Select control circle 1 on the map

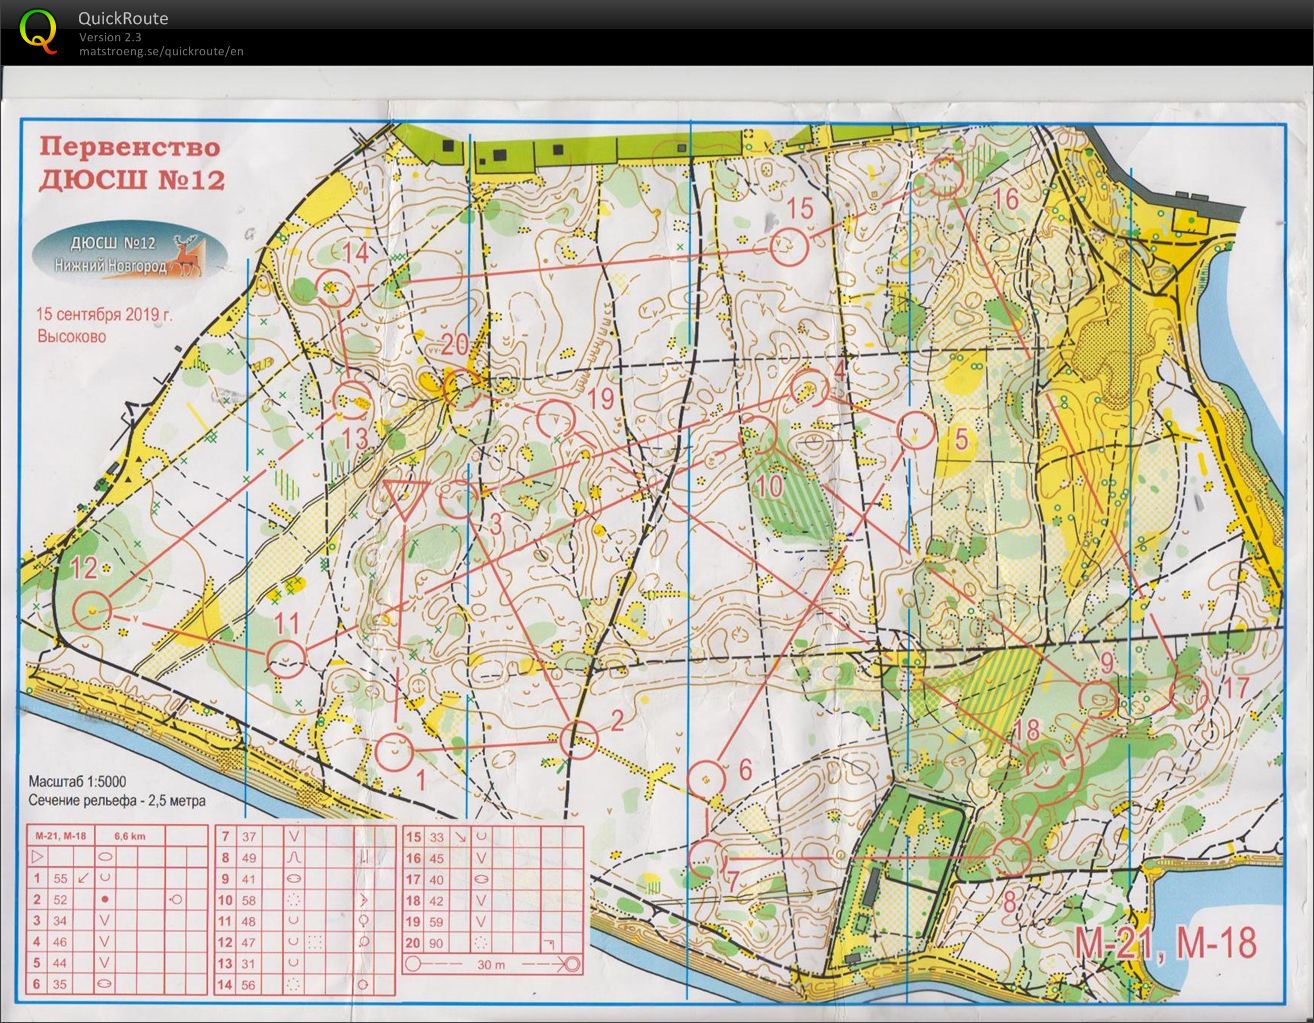pyautogui.click(x=393, y=750)
